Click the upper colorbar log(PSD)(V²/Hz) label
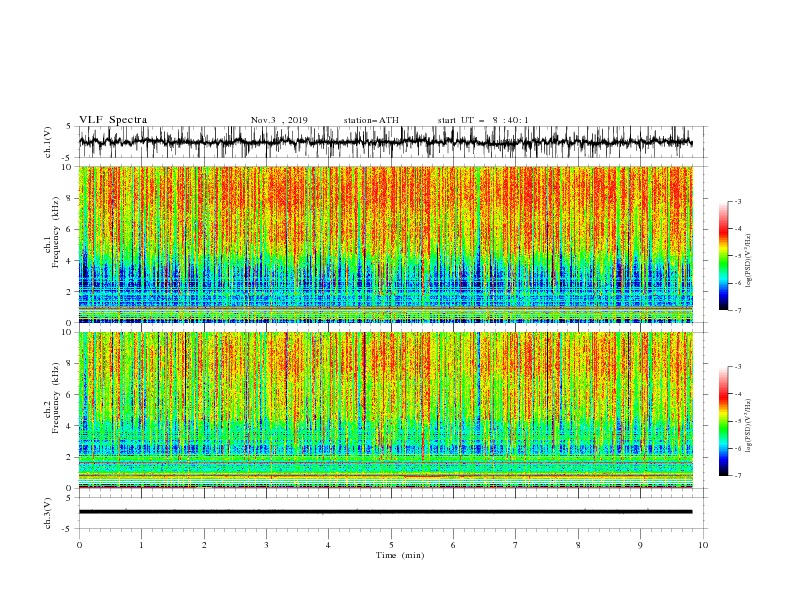 748,261
